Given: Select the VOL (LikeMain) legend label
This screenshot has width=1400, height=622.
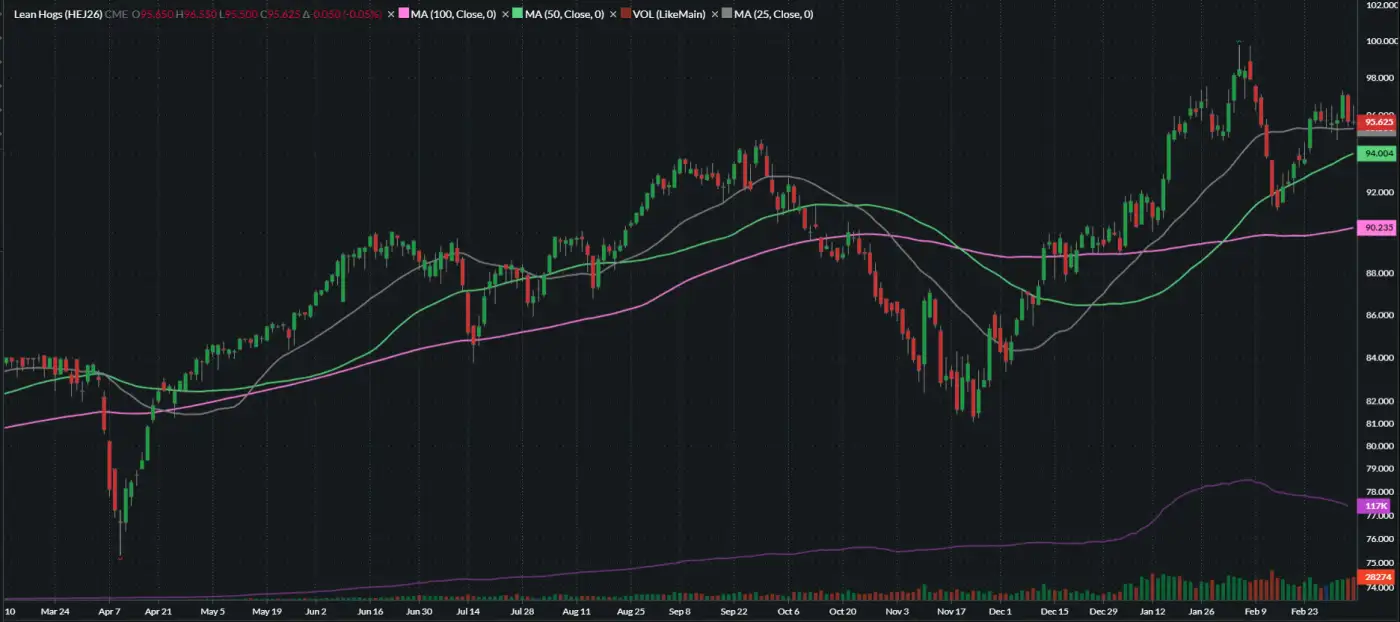Looking at the screenshot, I should point(669,15).
